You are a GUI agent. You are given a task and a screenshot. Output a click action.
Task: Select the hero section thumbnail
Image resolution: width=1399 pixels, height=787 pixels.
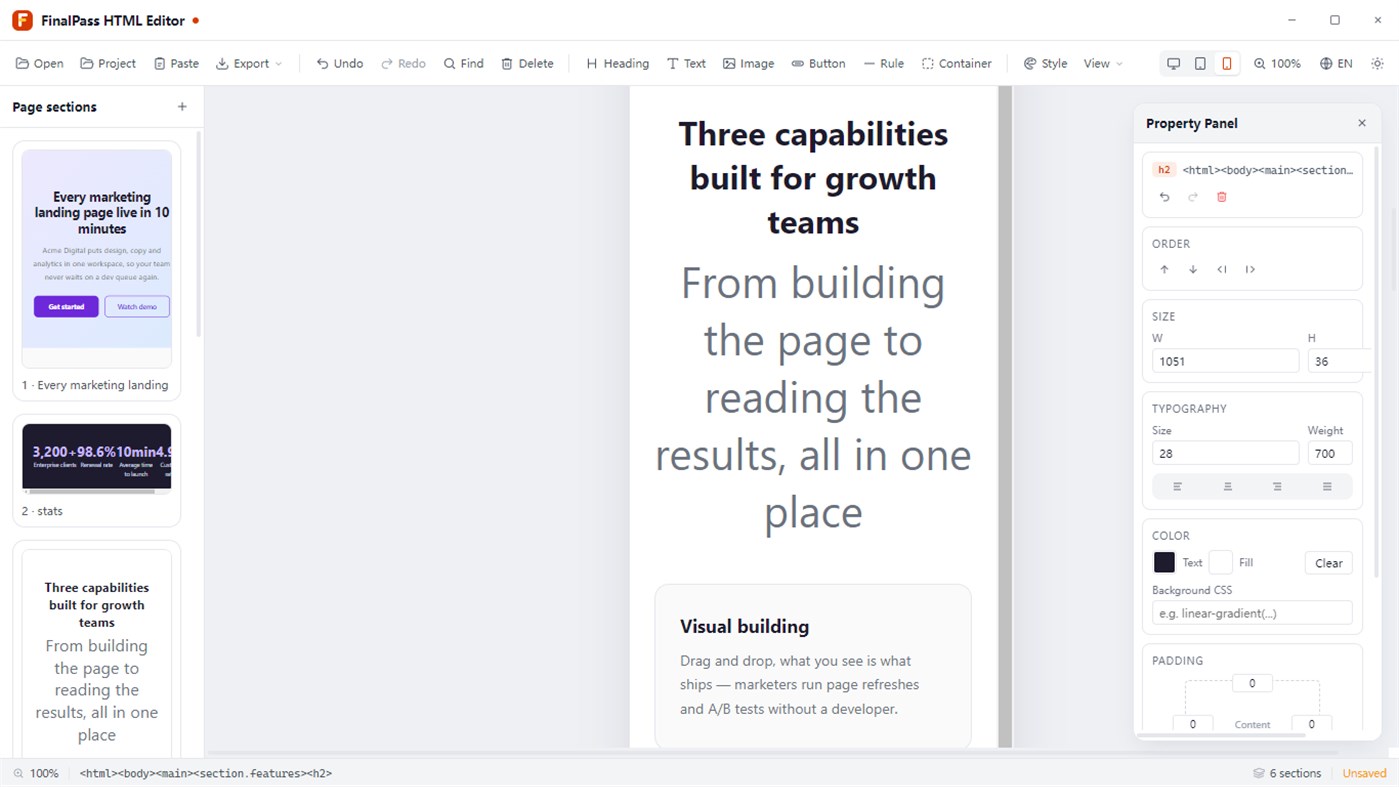97,258
